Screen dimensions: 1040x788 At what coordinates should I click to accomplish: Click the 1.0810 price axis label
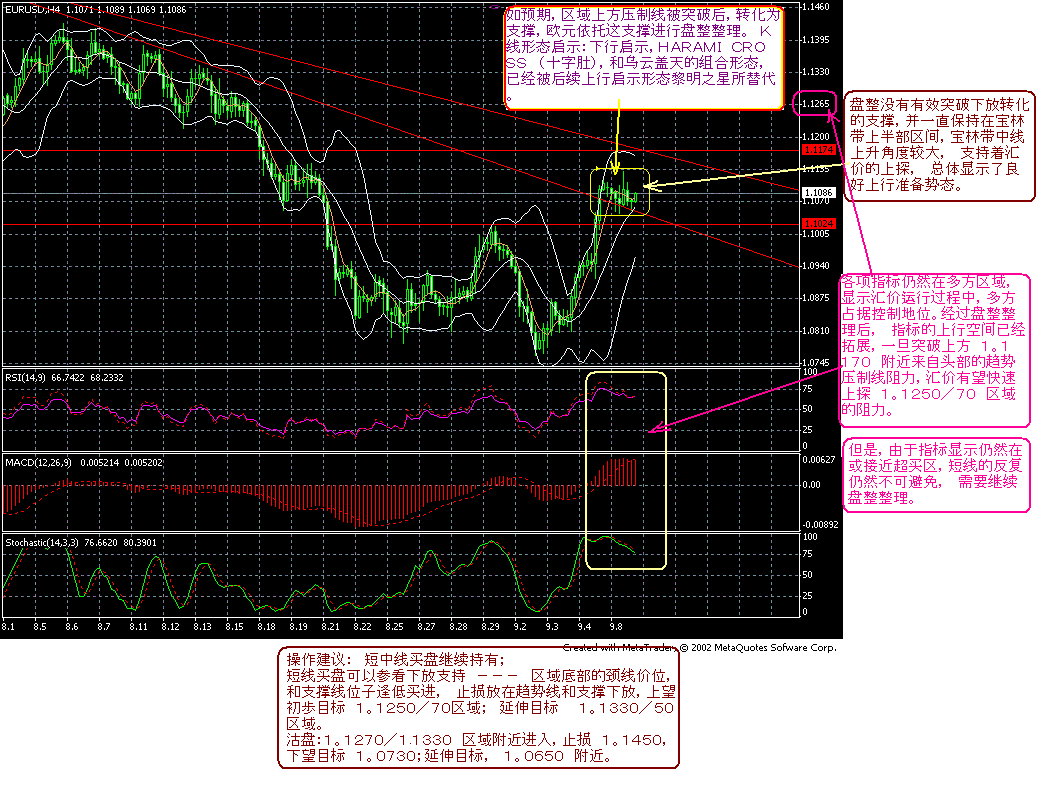[816, 330]
